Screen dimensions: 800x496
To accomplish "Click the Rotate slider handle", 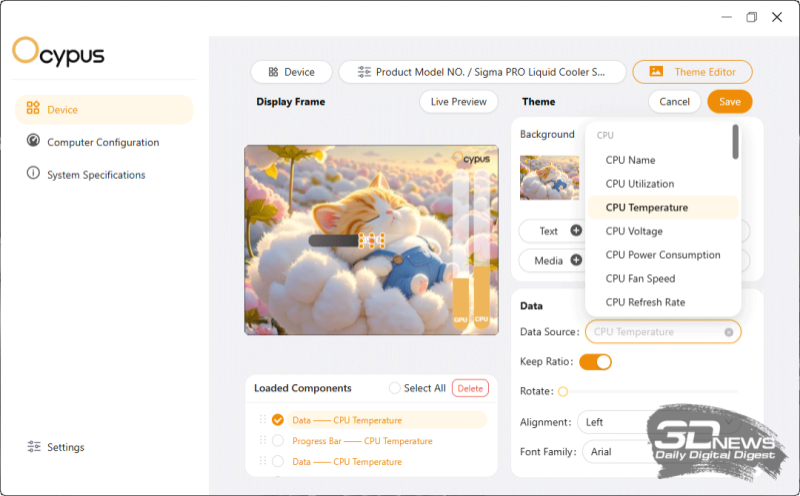I will [x=563, y=392].
